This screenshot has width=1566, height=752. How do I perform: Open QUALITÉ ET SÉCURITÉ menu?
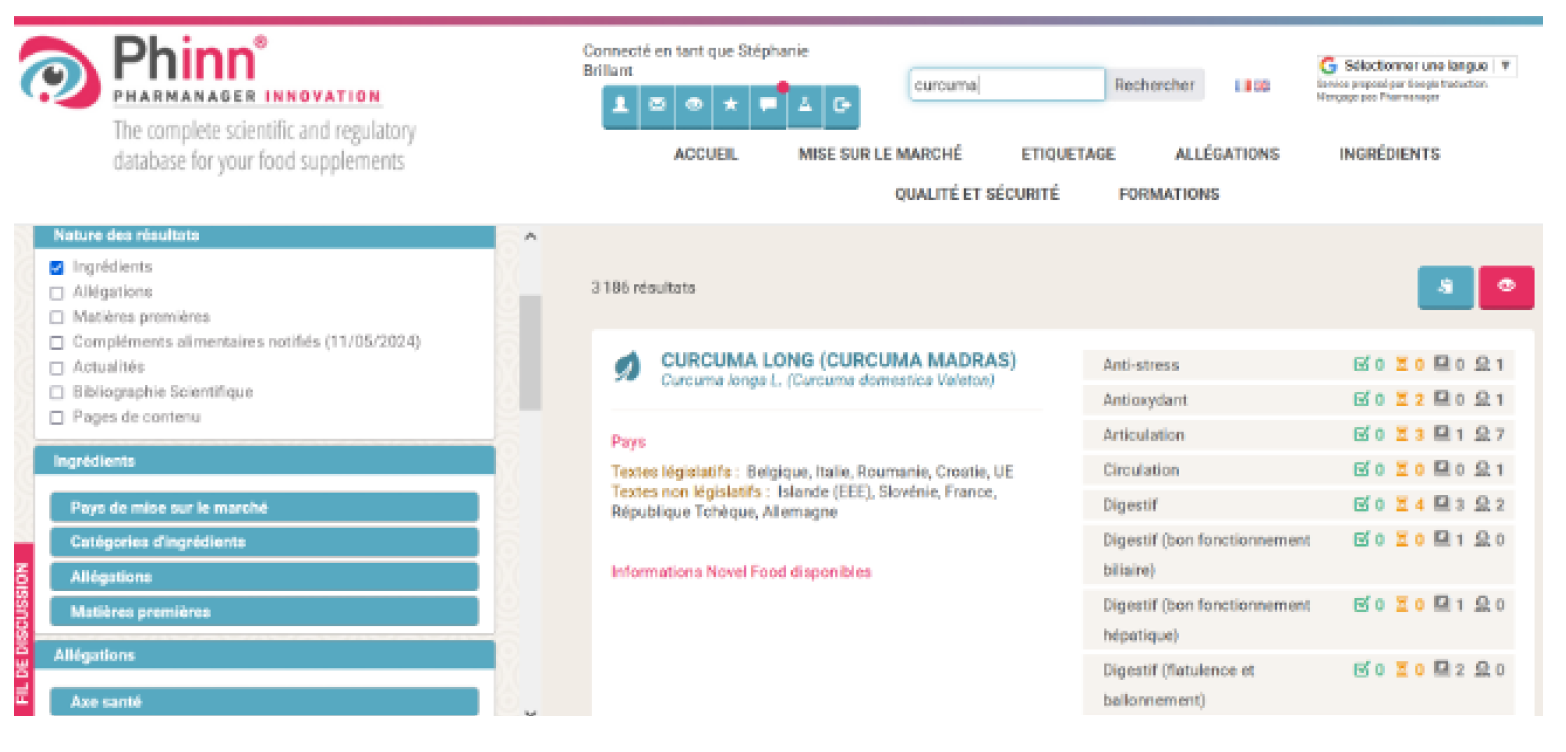tap(977, 194)
